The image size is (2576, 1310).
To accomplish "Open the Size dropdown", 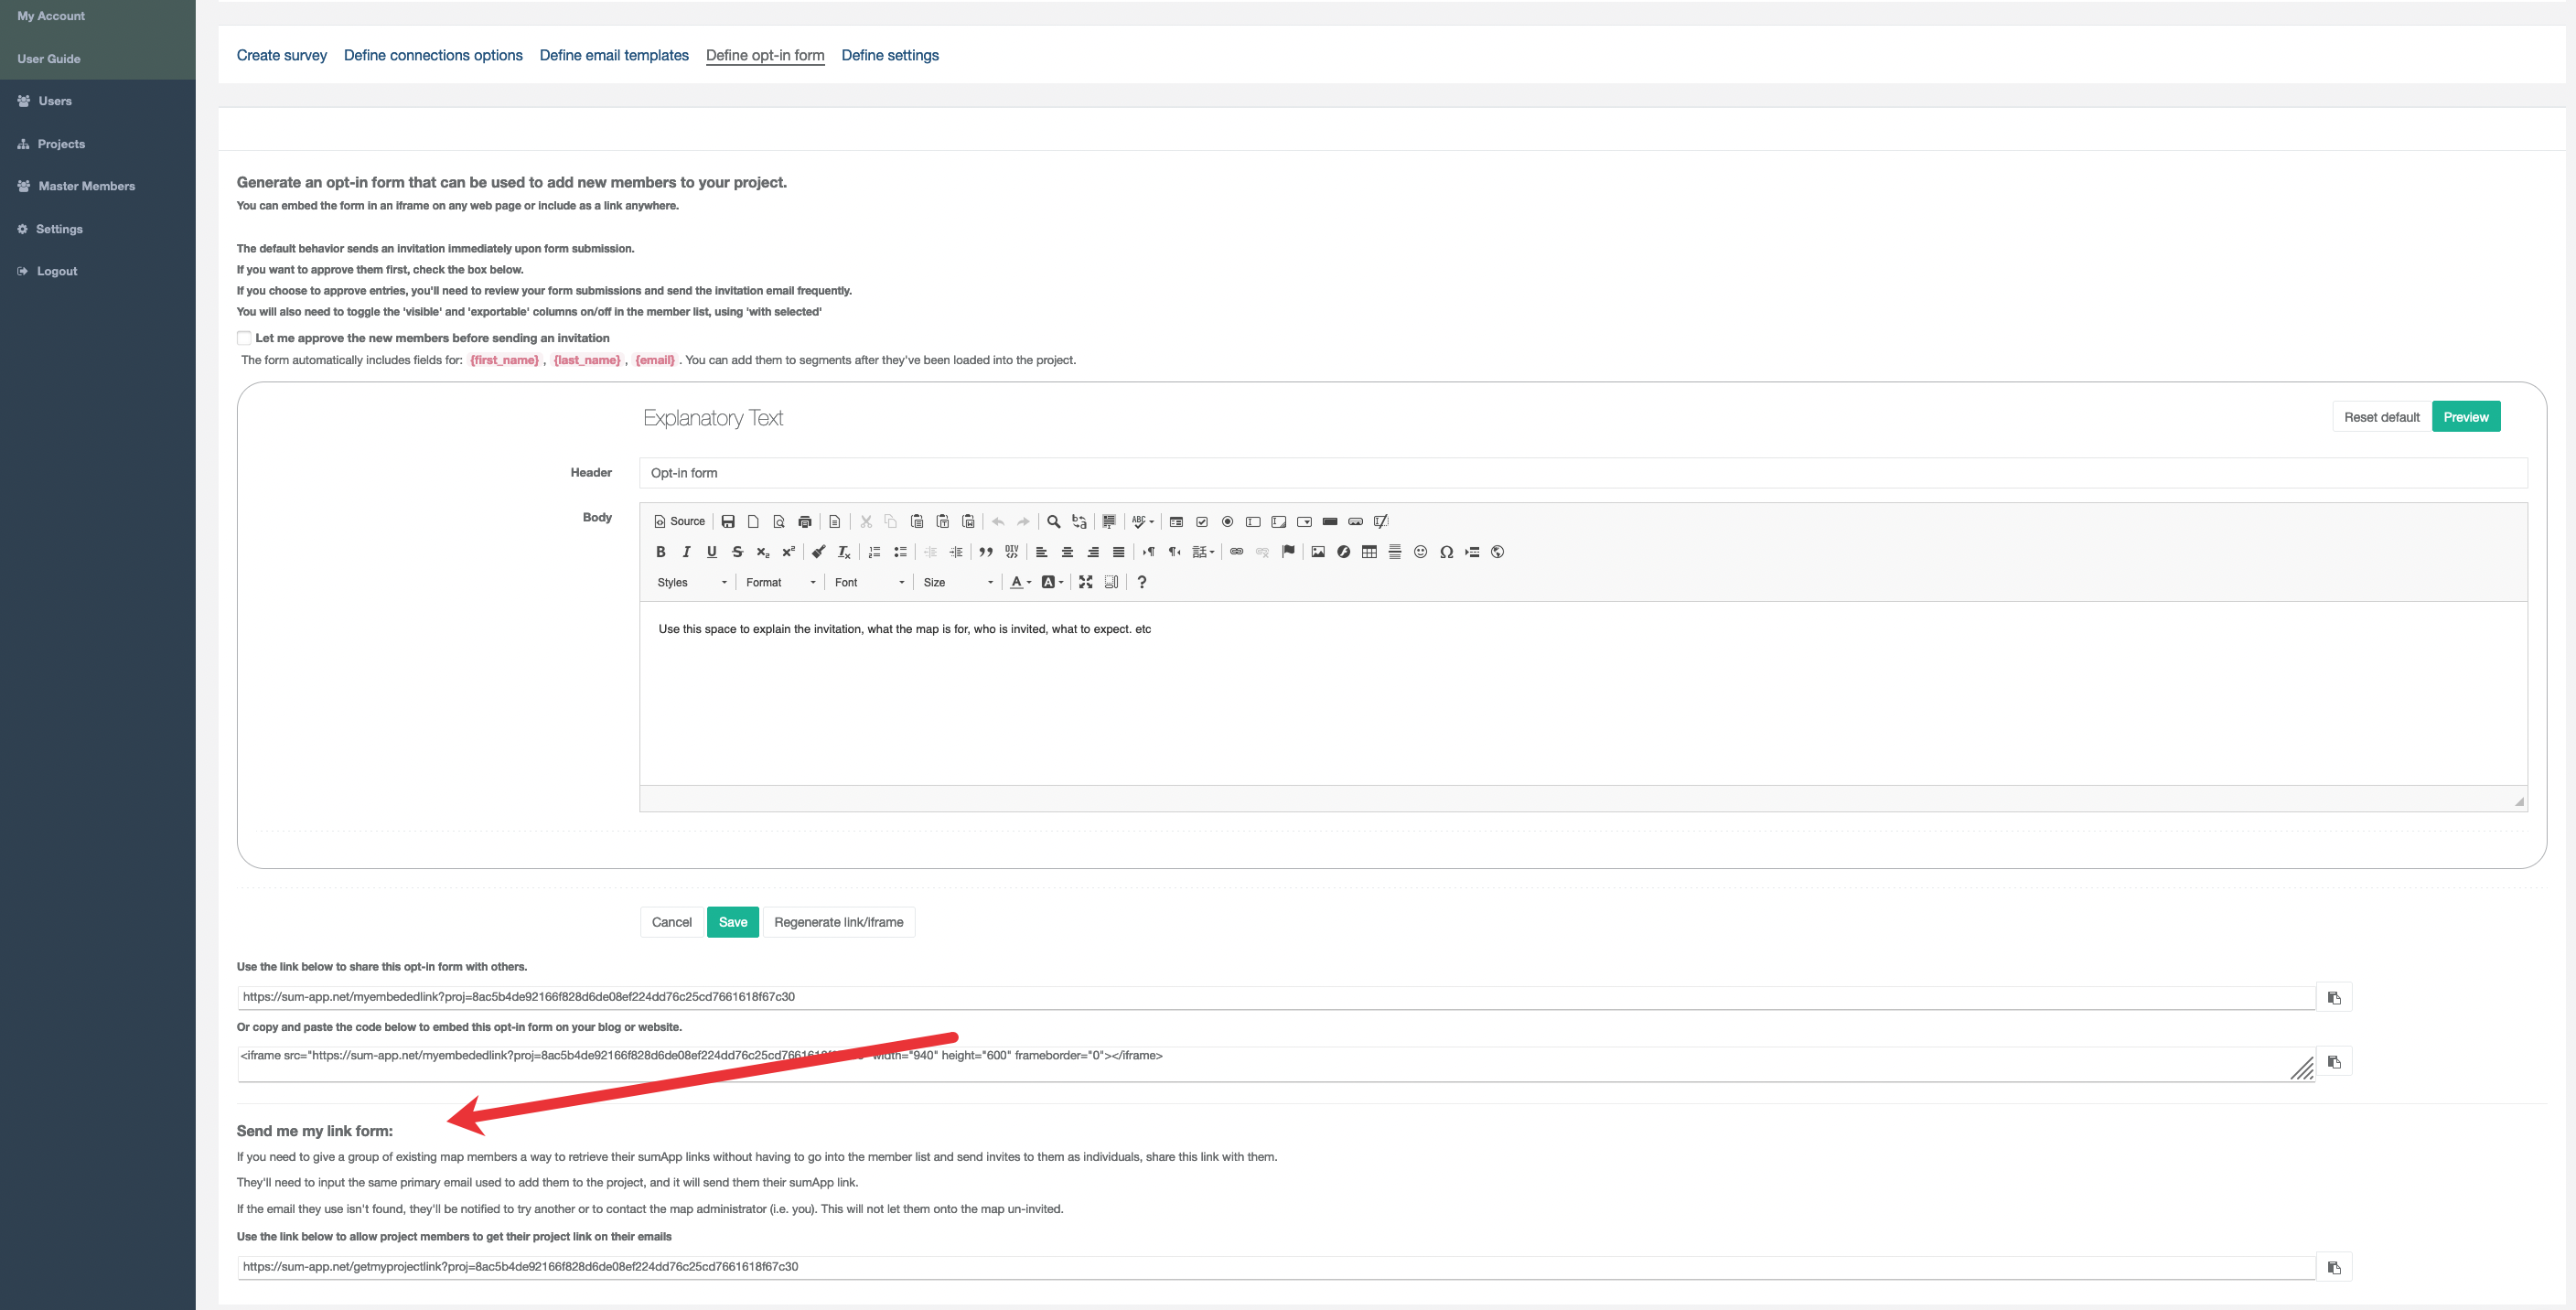I will click(x=957, y=582).
